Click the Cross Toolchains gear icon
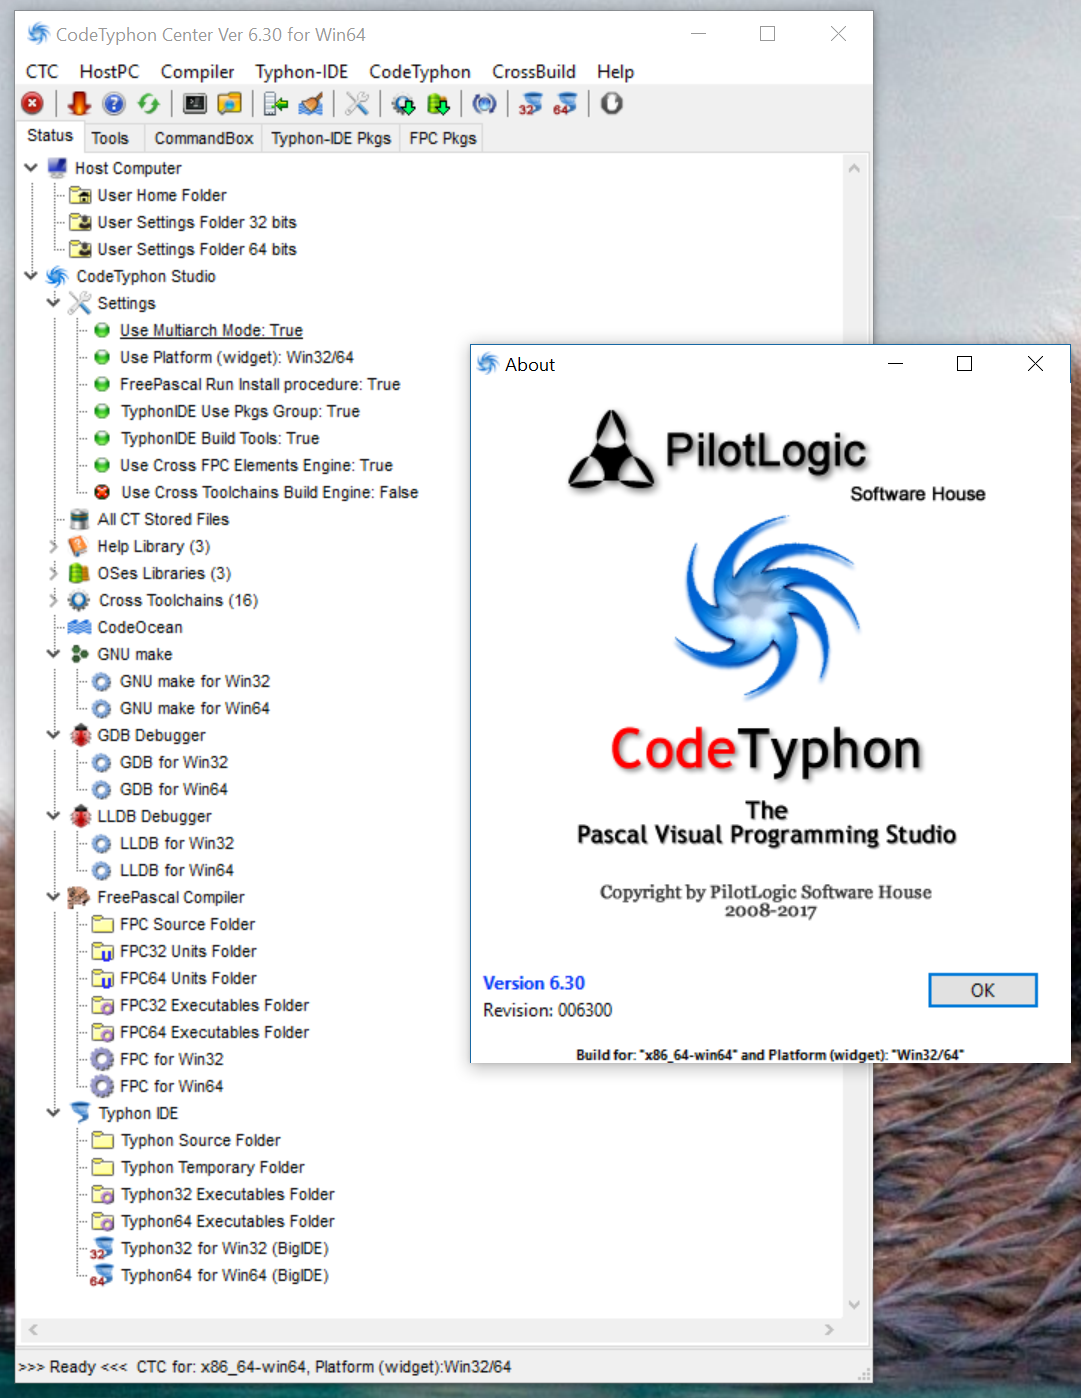The image size is (1081, 1398). (x=79, y=600)
